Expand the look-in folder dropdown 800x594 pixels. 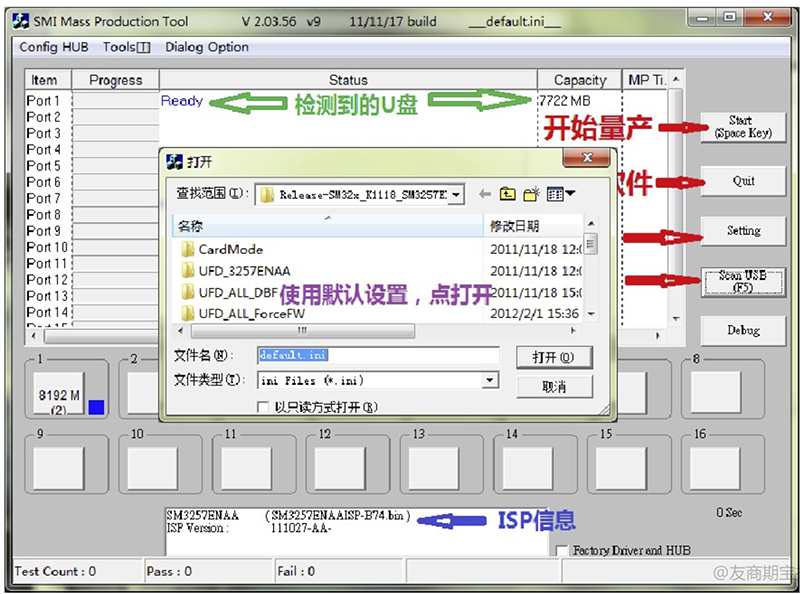click(456, 194)
